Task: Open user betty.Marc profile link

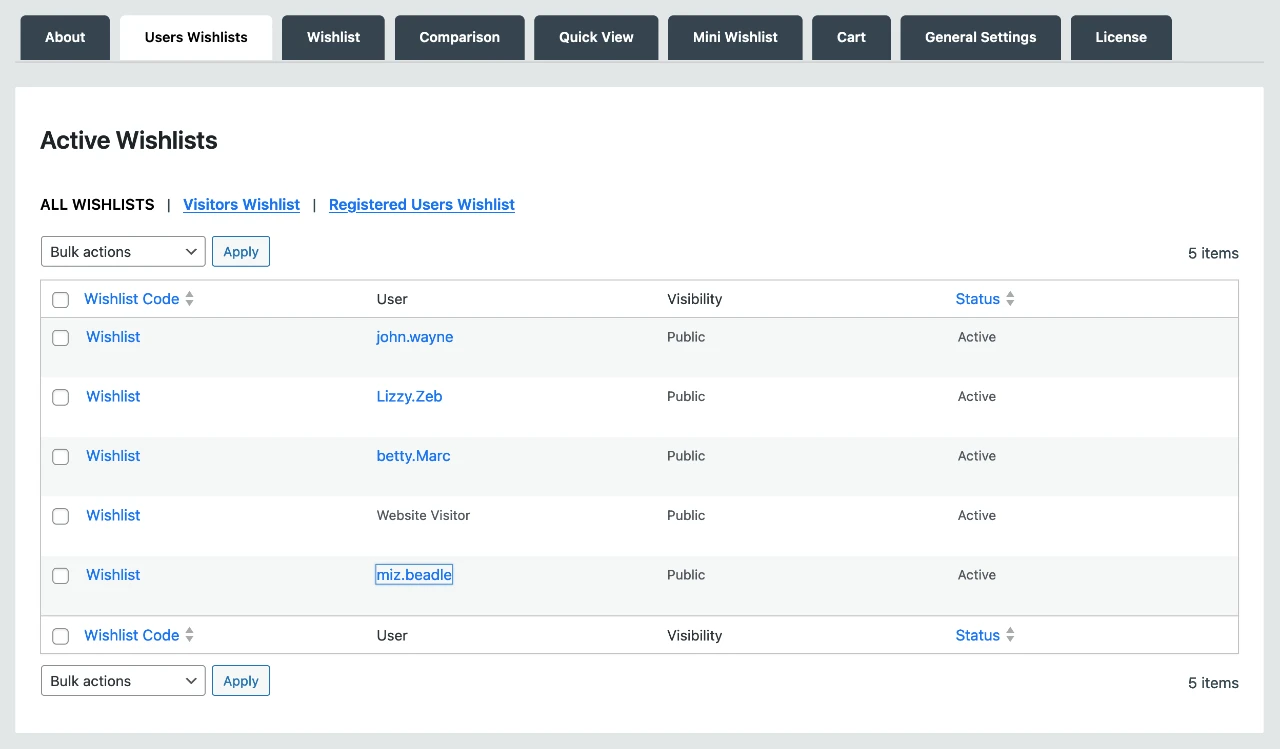Action: point(413,456)
